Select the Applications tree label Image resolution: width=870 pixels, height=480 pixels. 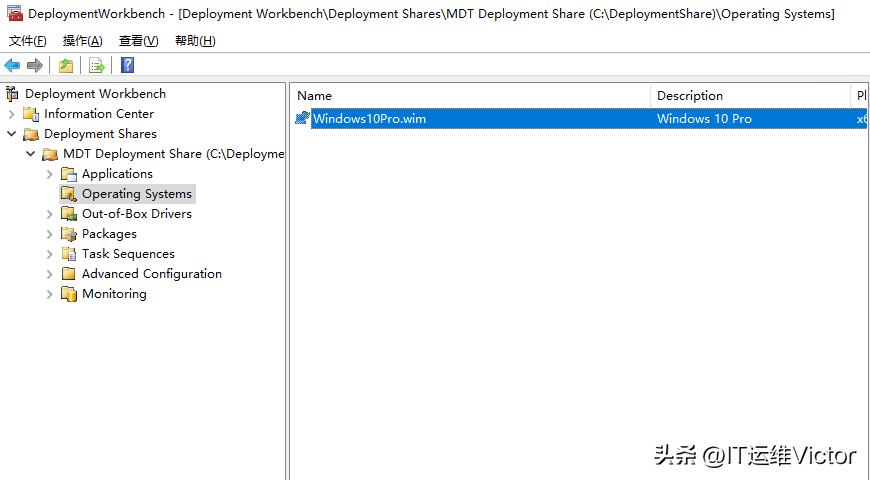[117, 174]
